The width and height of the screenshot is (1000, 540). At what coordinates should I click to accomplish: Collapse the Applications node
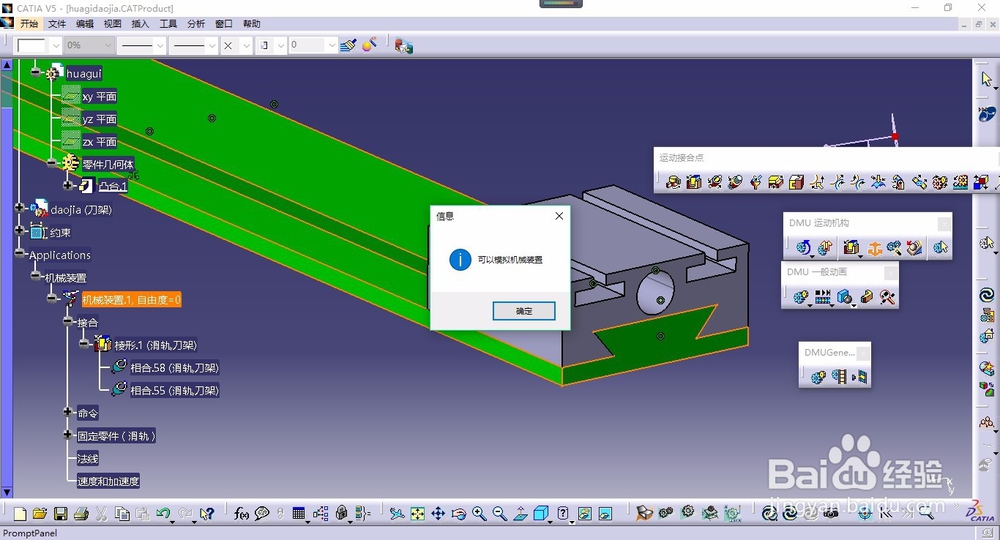coord(19,254)
